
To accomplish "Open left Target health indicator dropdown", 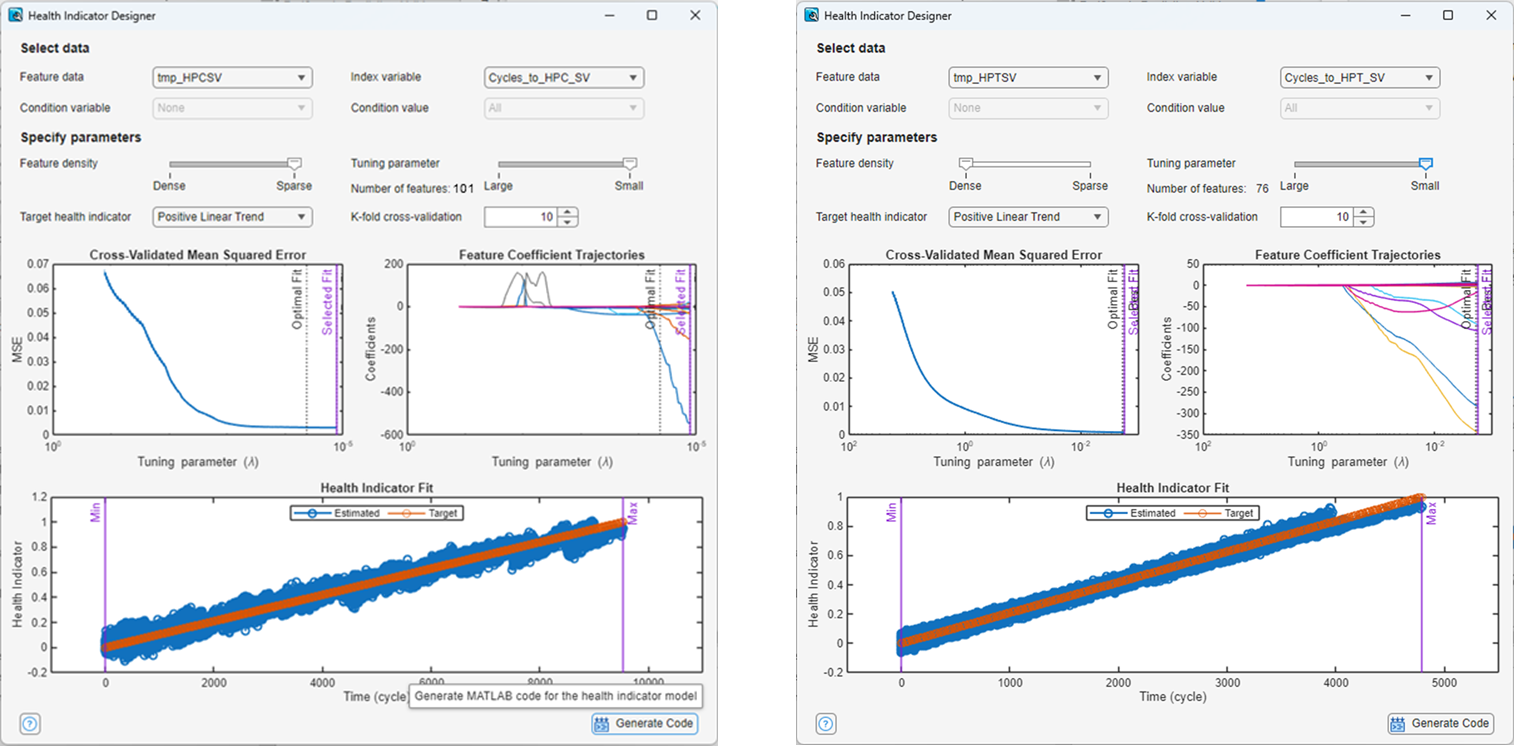I will [x=232, y=217].
